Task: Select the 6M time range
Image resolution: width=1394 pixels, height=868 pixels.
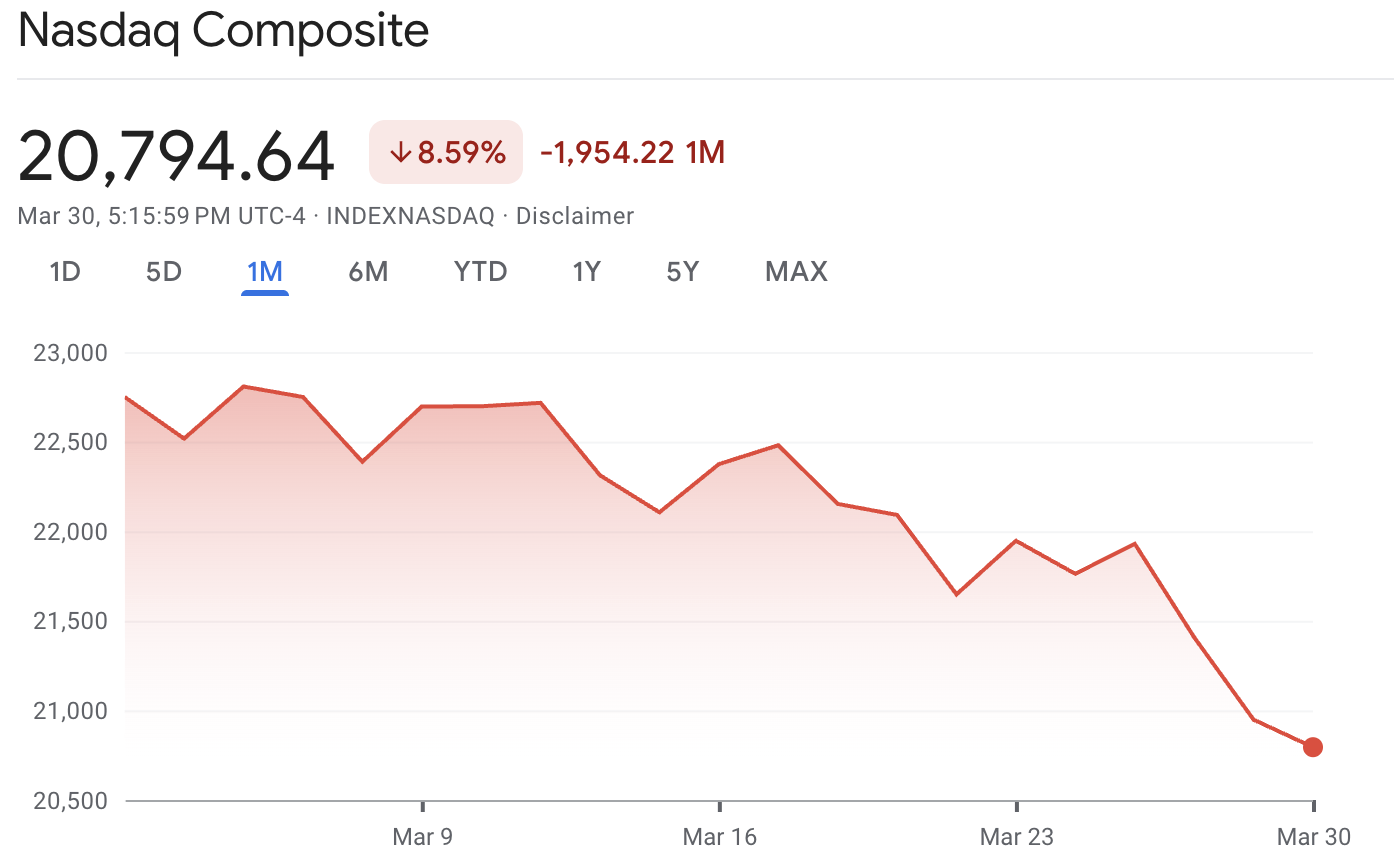Action: 368,271
